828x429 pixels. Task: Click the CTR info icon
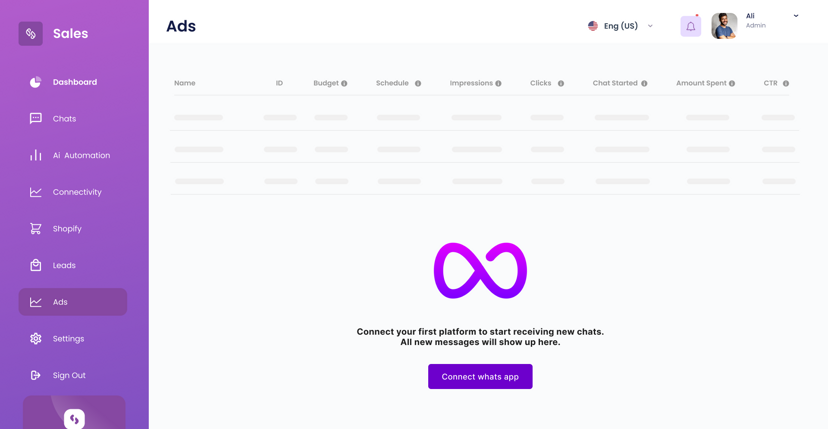(786, 84)
